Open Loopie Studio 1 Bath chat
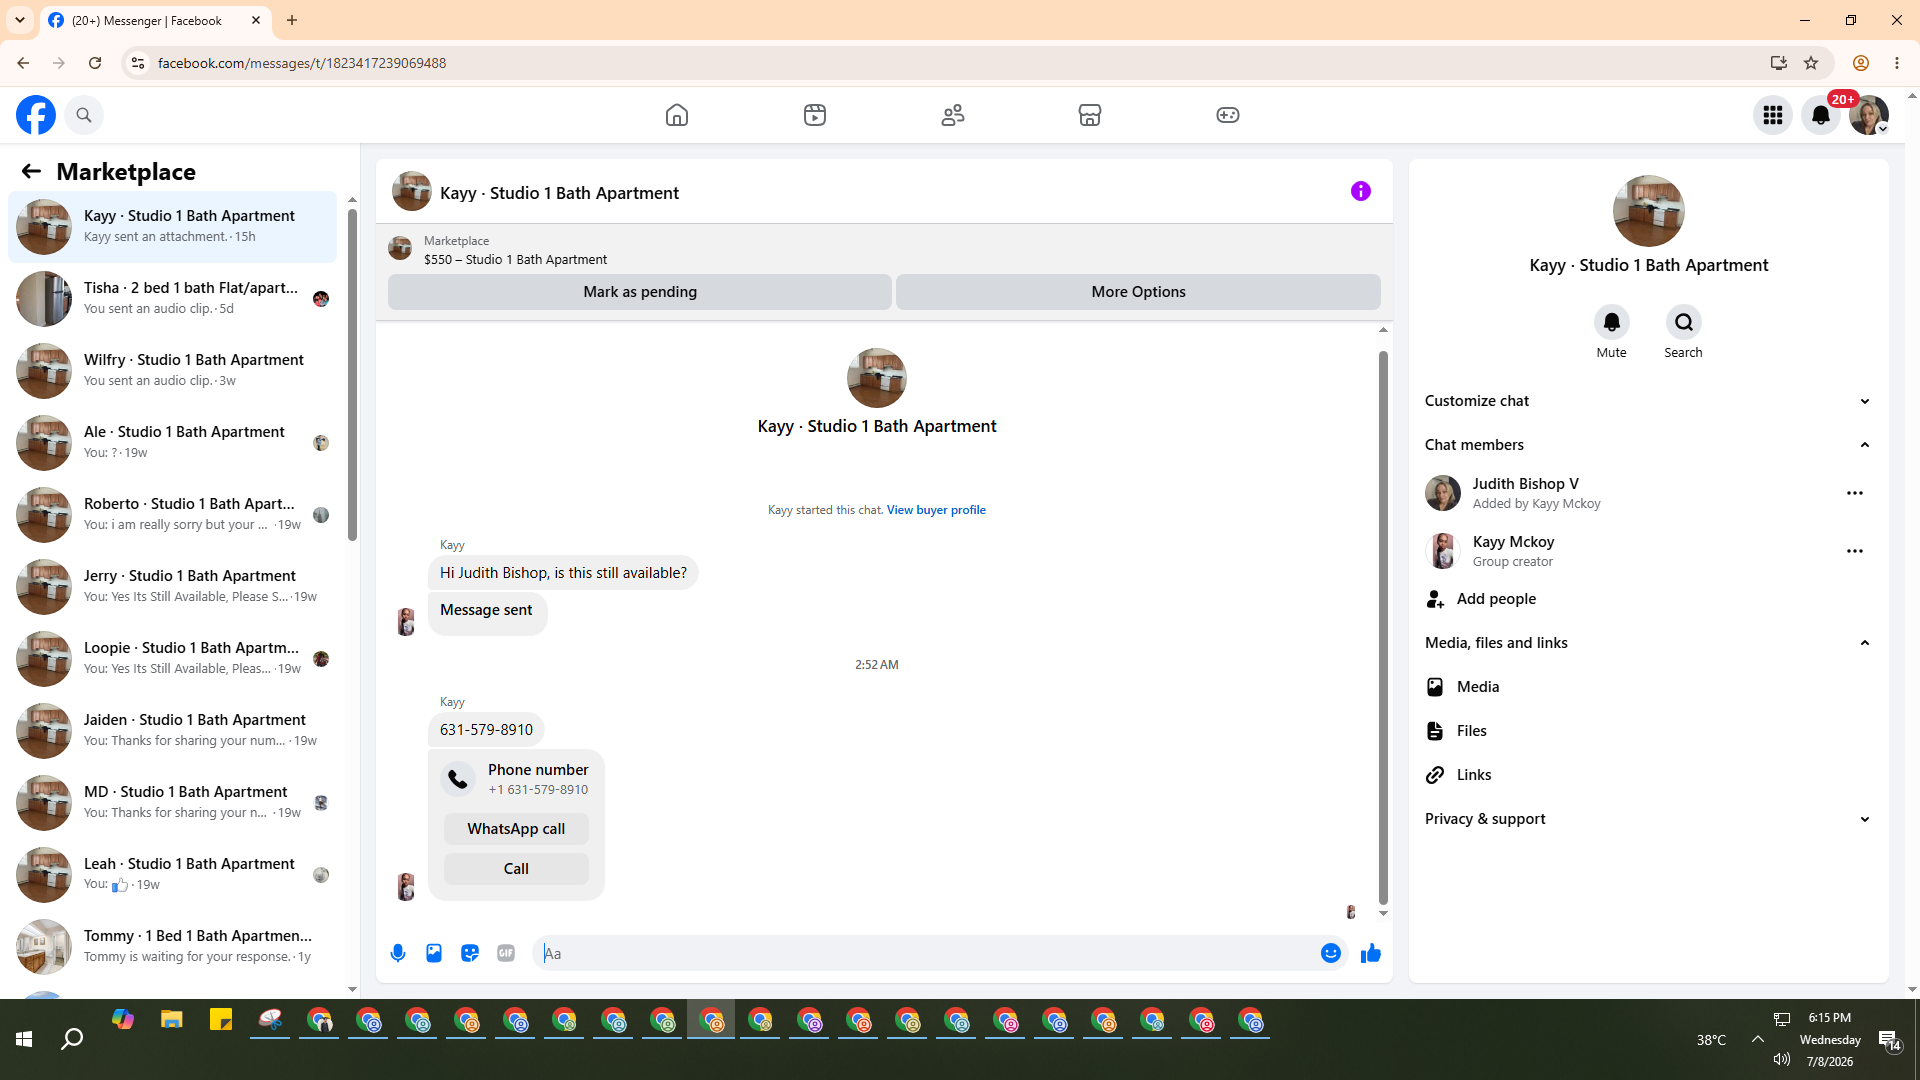 (x=172, y=659)
